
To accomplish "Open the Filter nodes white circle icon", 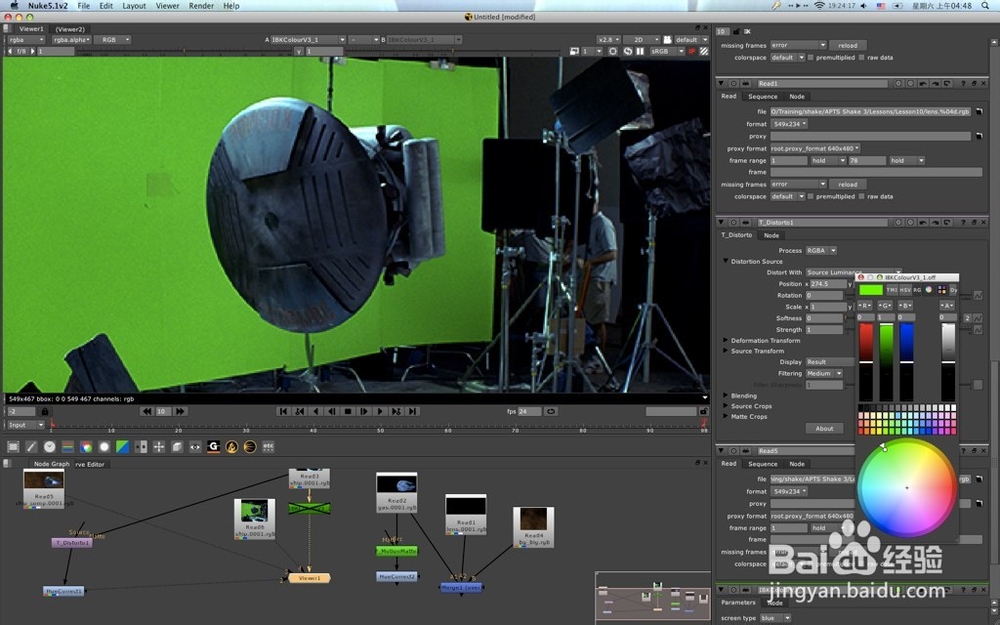I will point(104,447).
